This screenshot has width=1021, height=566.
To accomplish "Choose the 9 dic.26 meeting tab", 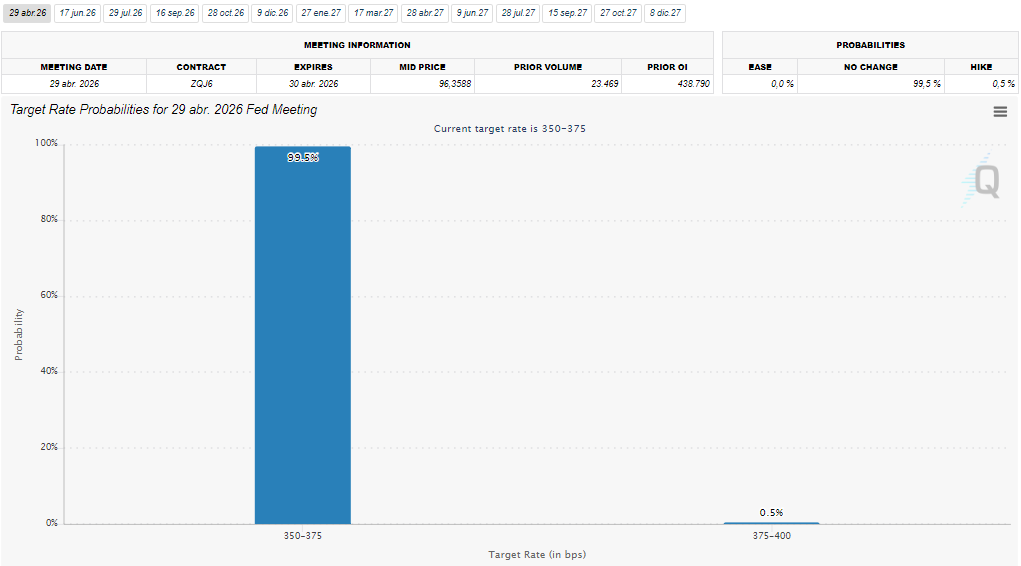I will point(273,13).
